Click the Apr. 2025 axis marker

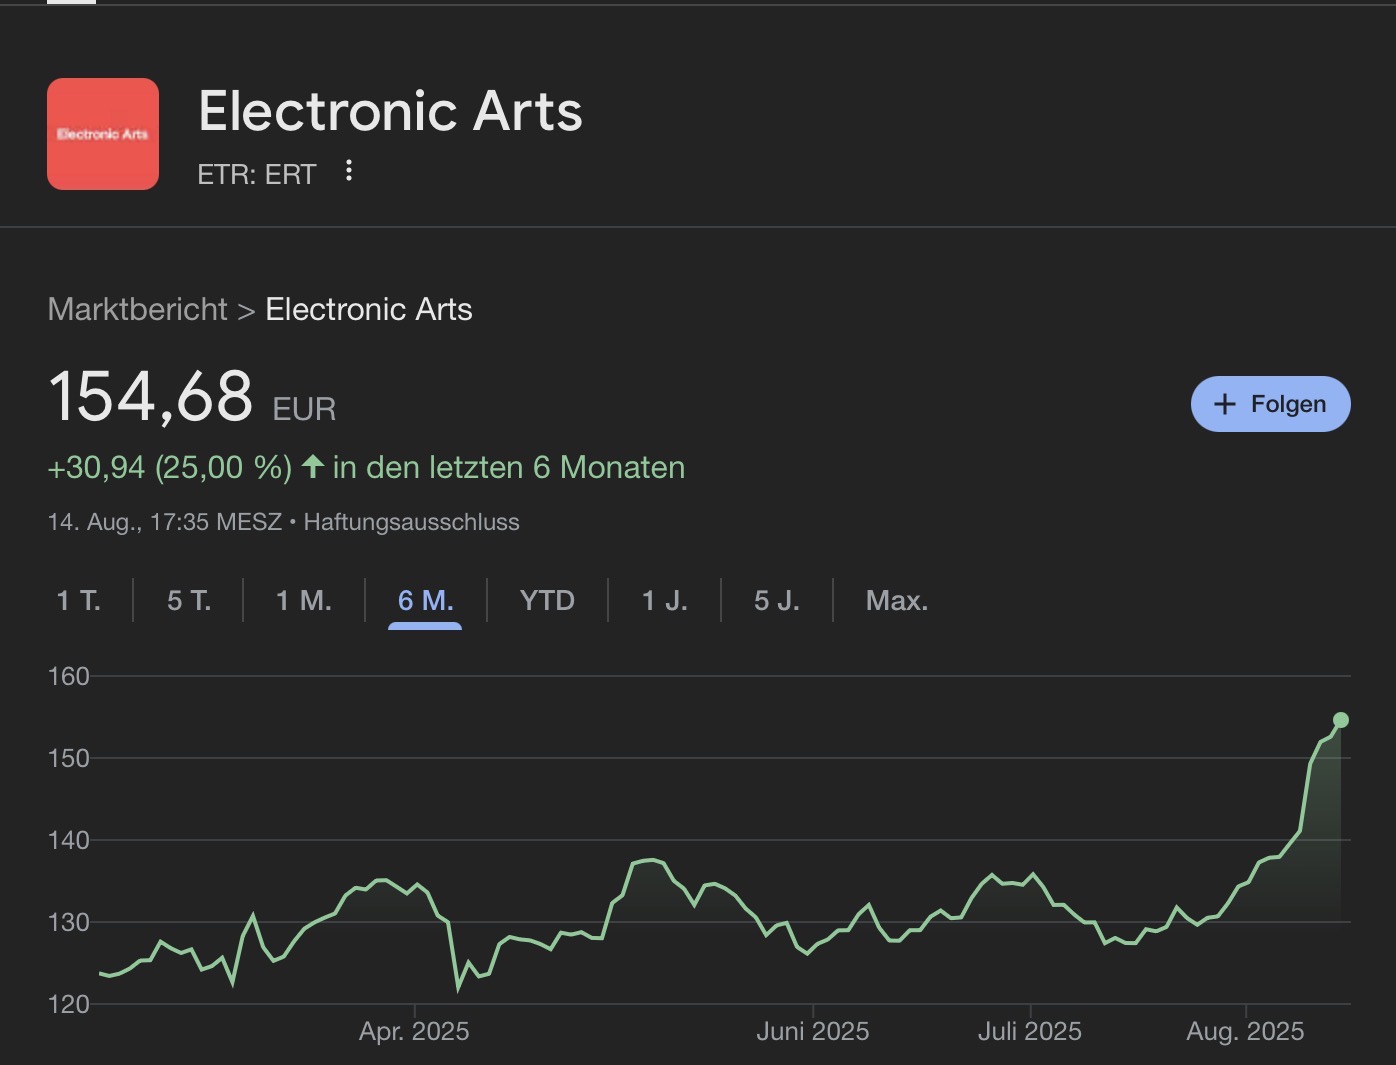coord(414,1031)
